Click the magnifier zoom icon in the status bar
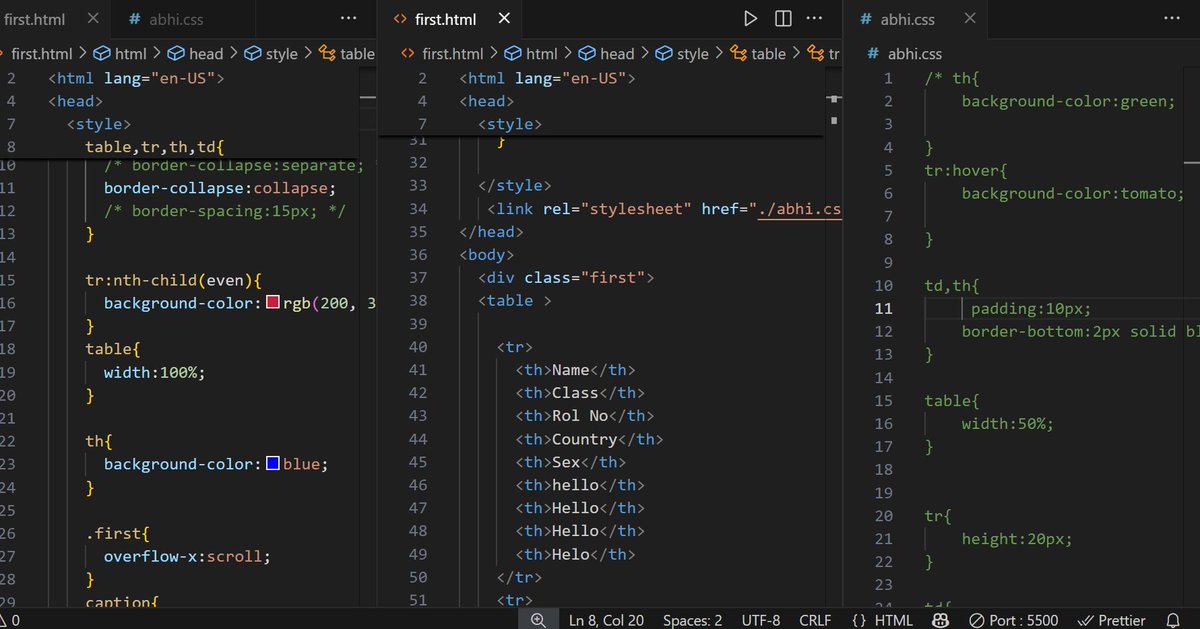The image size is (1200, 629). [538, 619]
